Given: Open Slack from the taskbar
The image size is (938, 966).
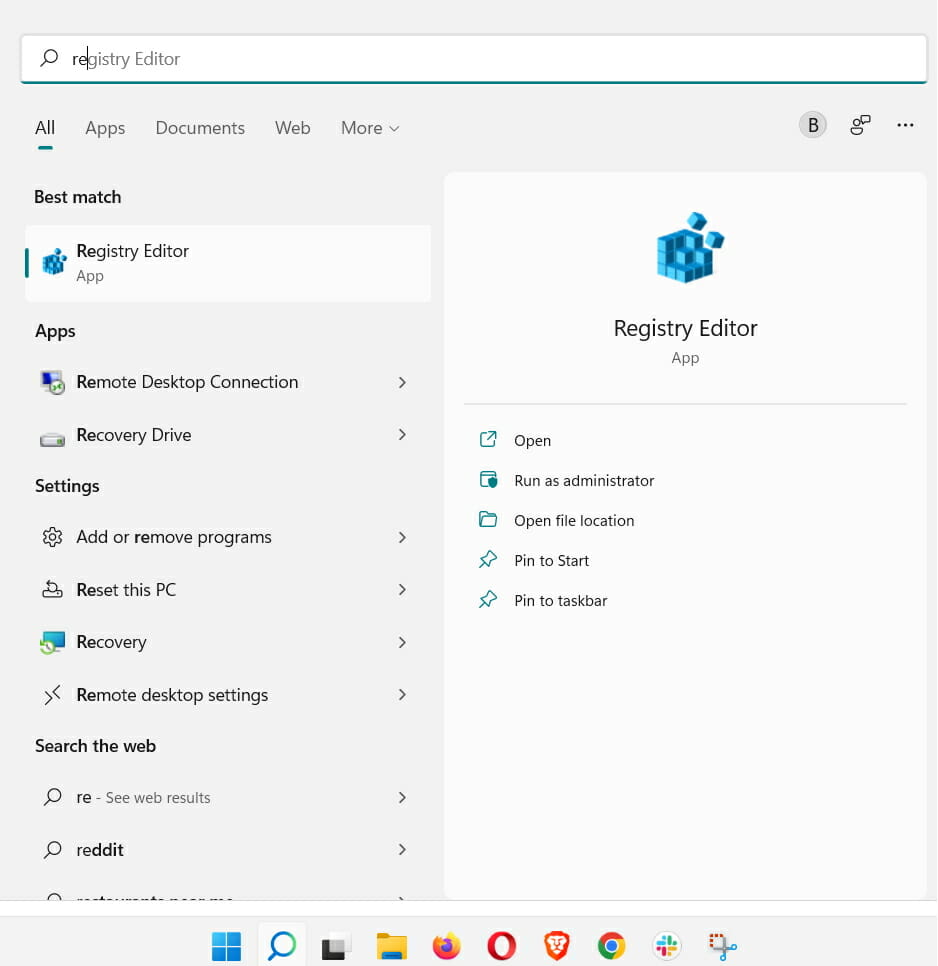Looking at the screenshot, I should (666, 946).
